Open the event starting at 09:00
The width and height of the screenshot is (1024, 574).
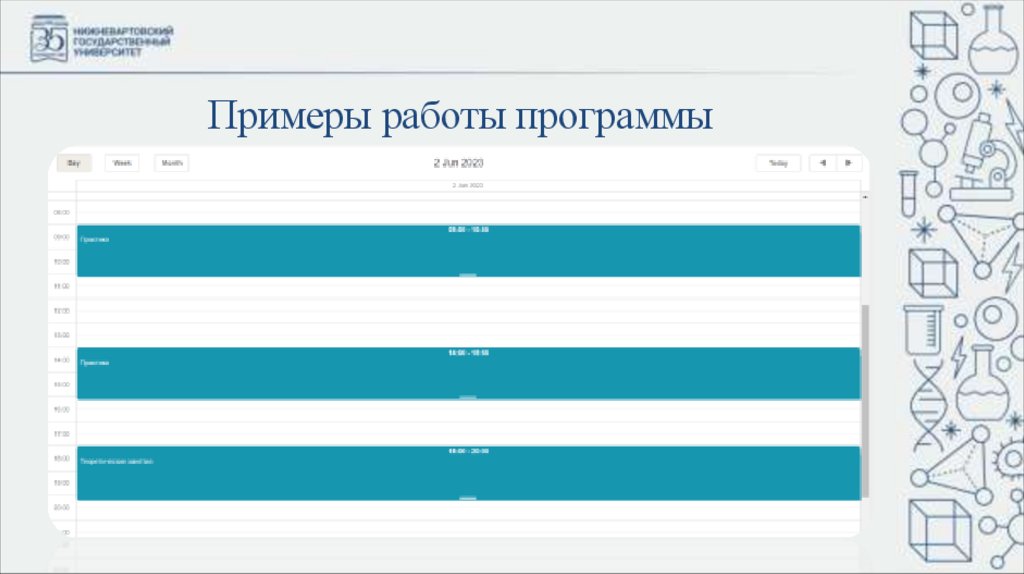[x=468, y=251]
